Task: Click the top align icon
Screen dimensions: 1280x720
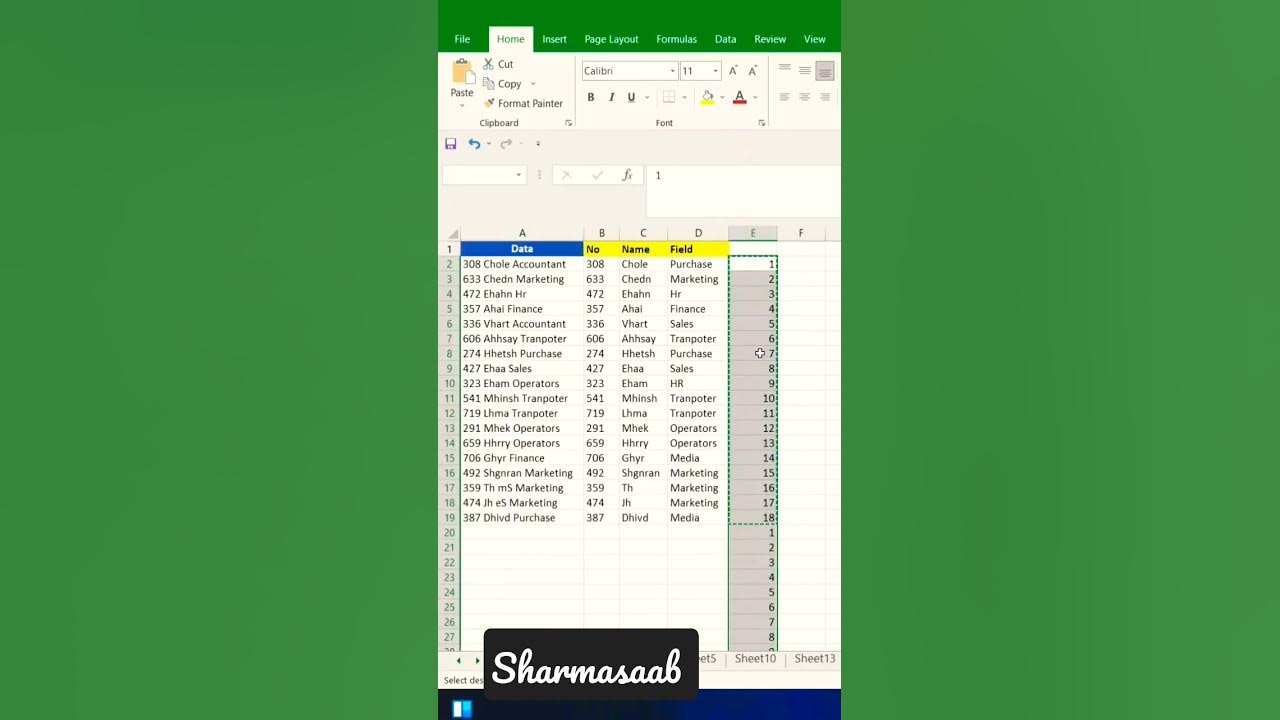Action: 785,71
